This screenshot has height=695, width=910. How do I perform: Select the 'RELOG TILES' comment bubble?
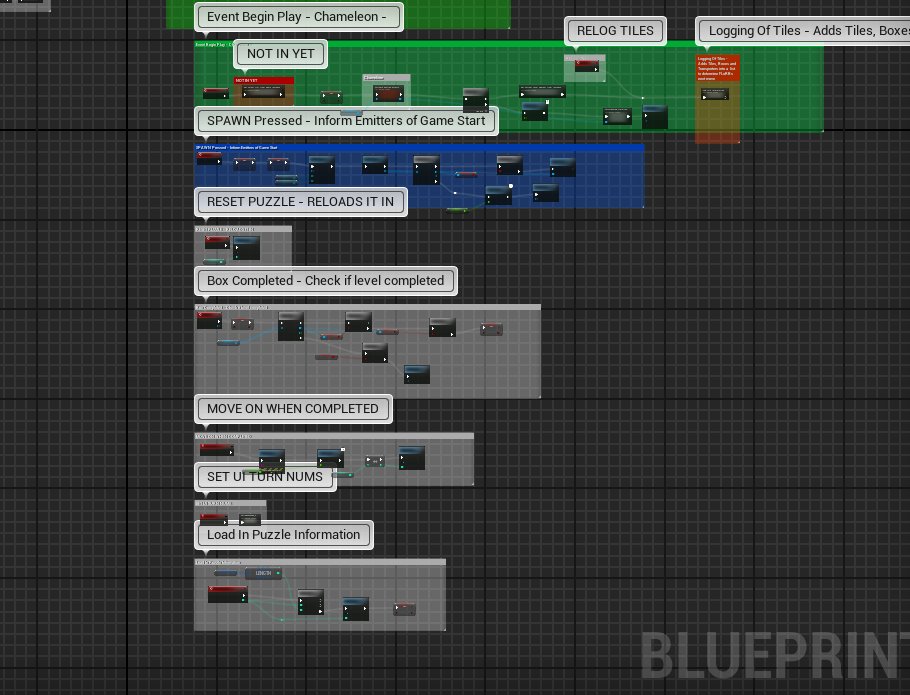tap(615, 31)
